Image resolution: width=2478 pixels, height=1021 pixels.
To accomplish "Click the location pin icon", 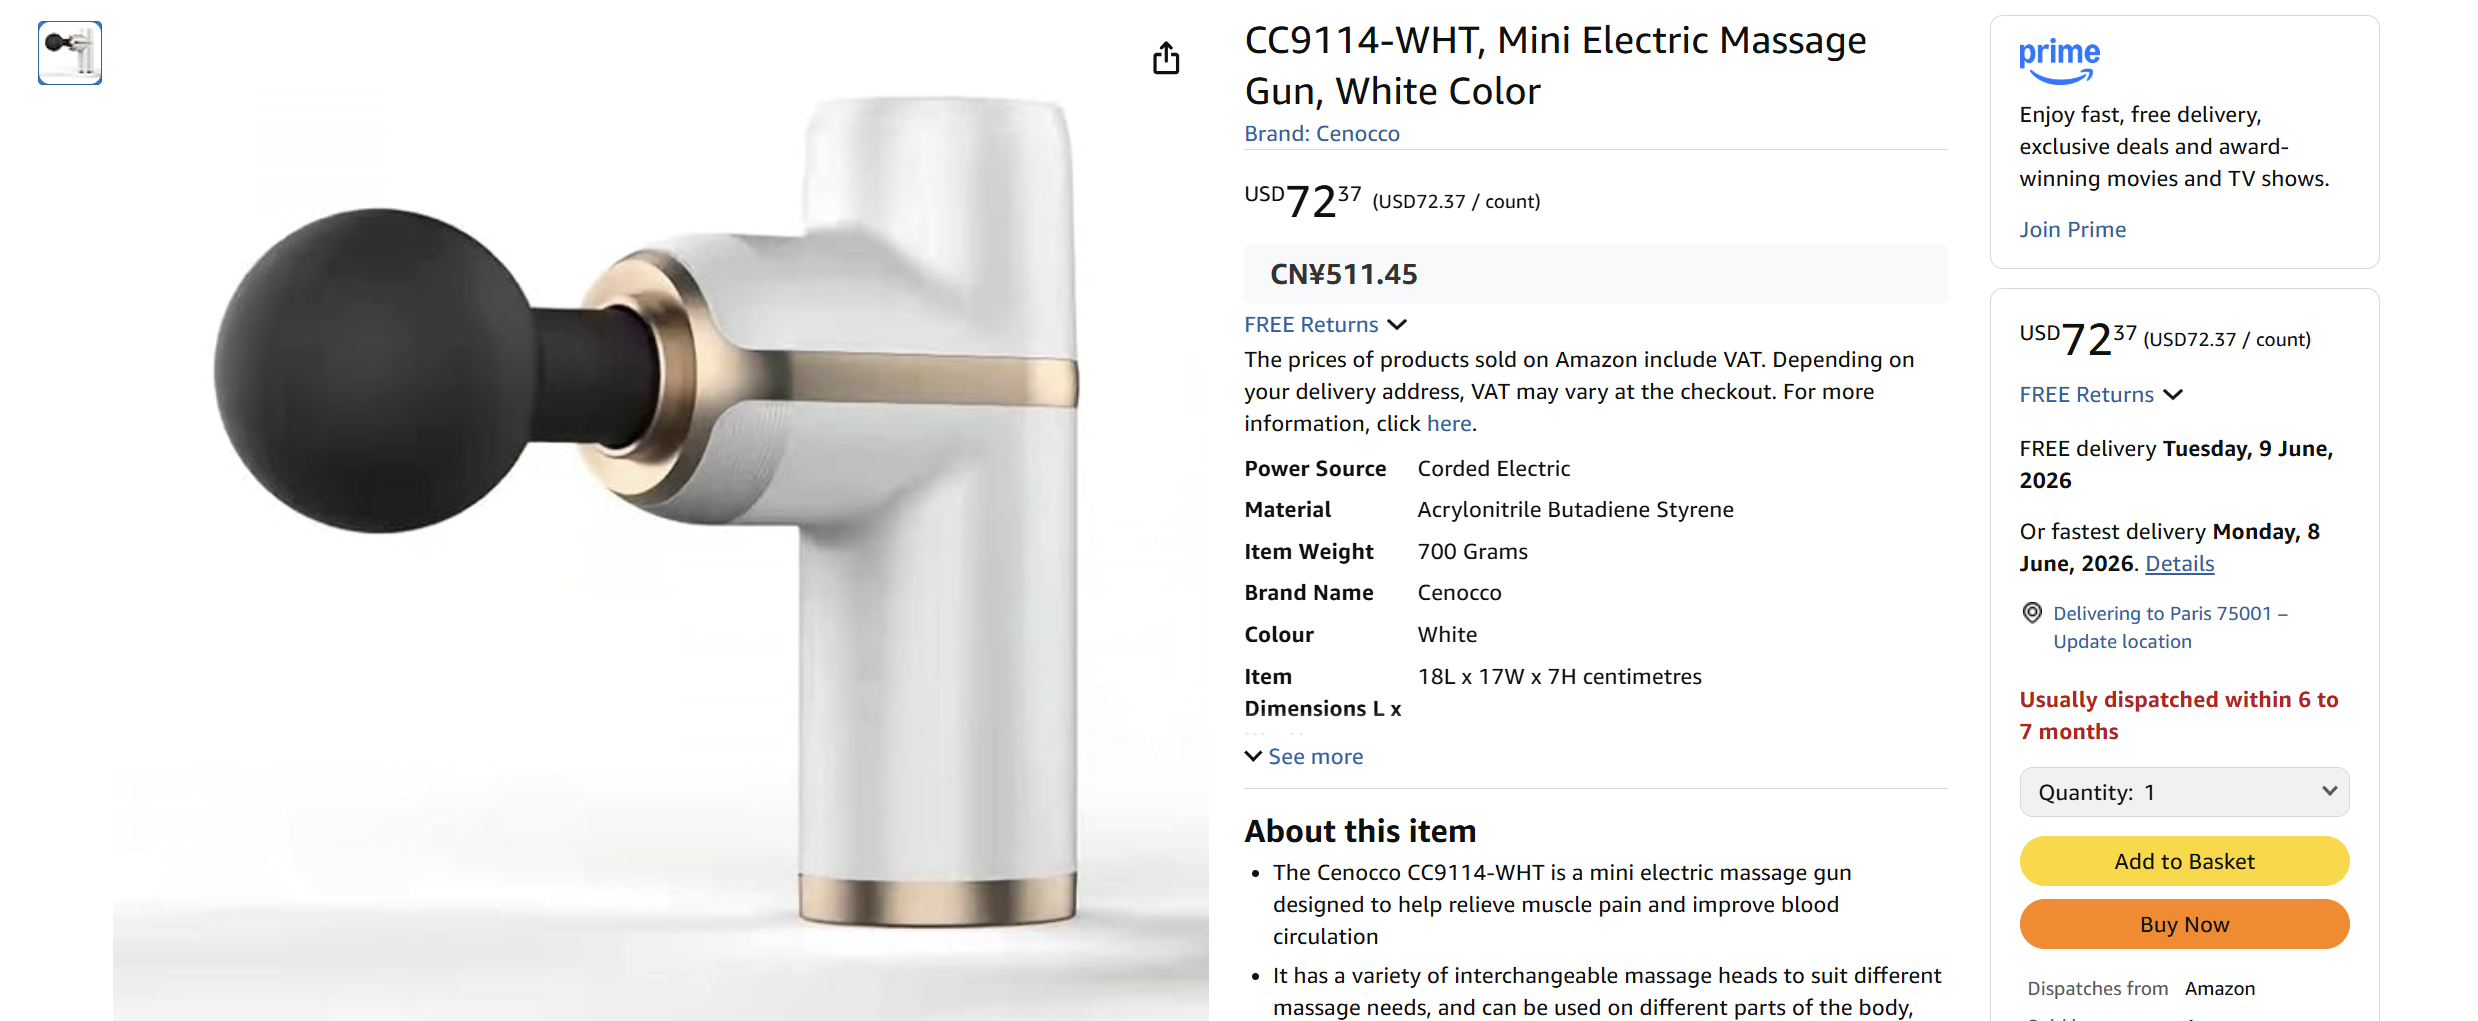I will click(x=2032, y=613).
